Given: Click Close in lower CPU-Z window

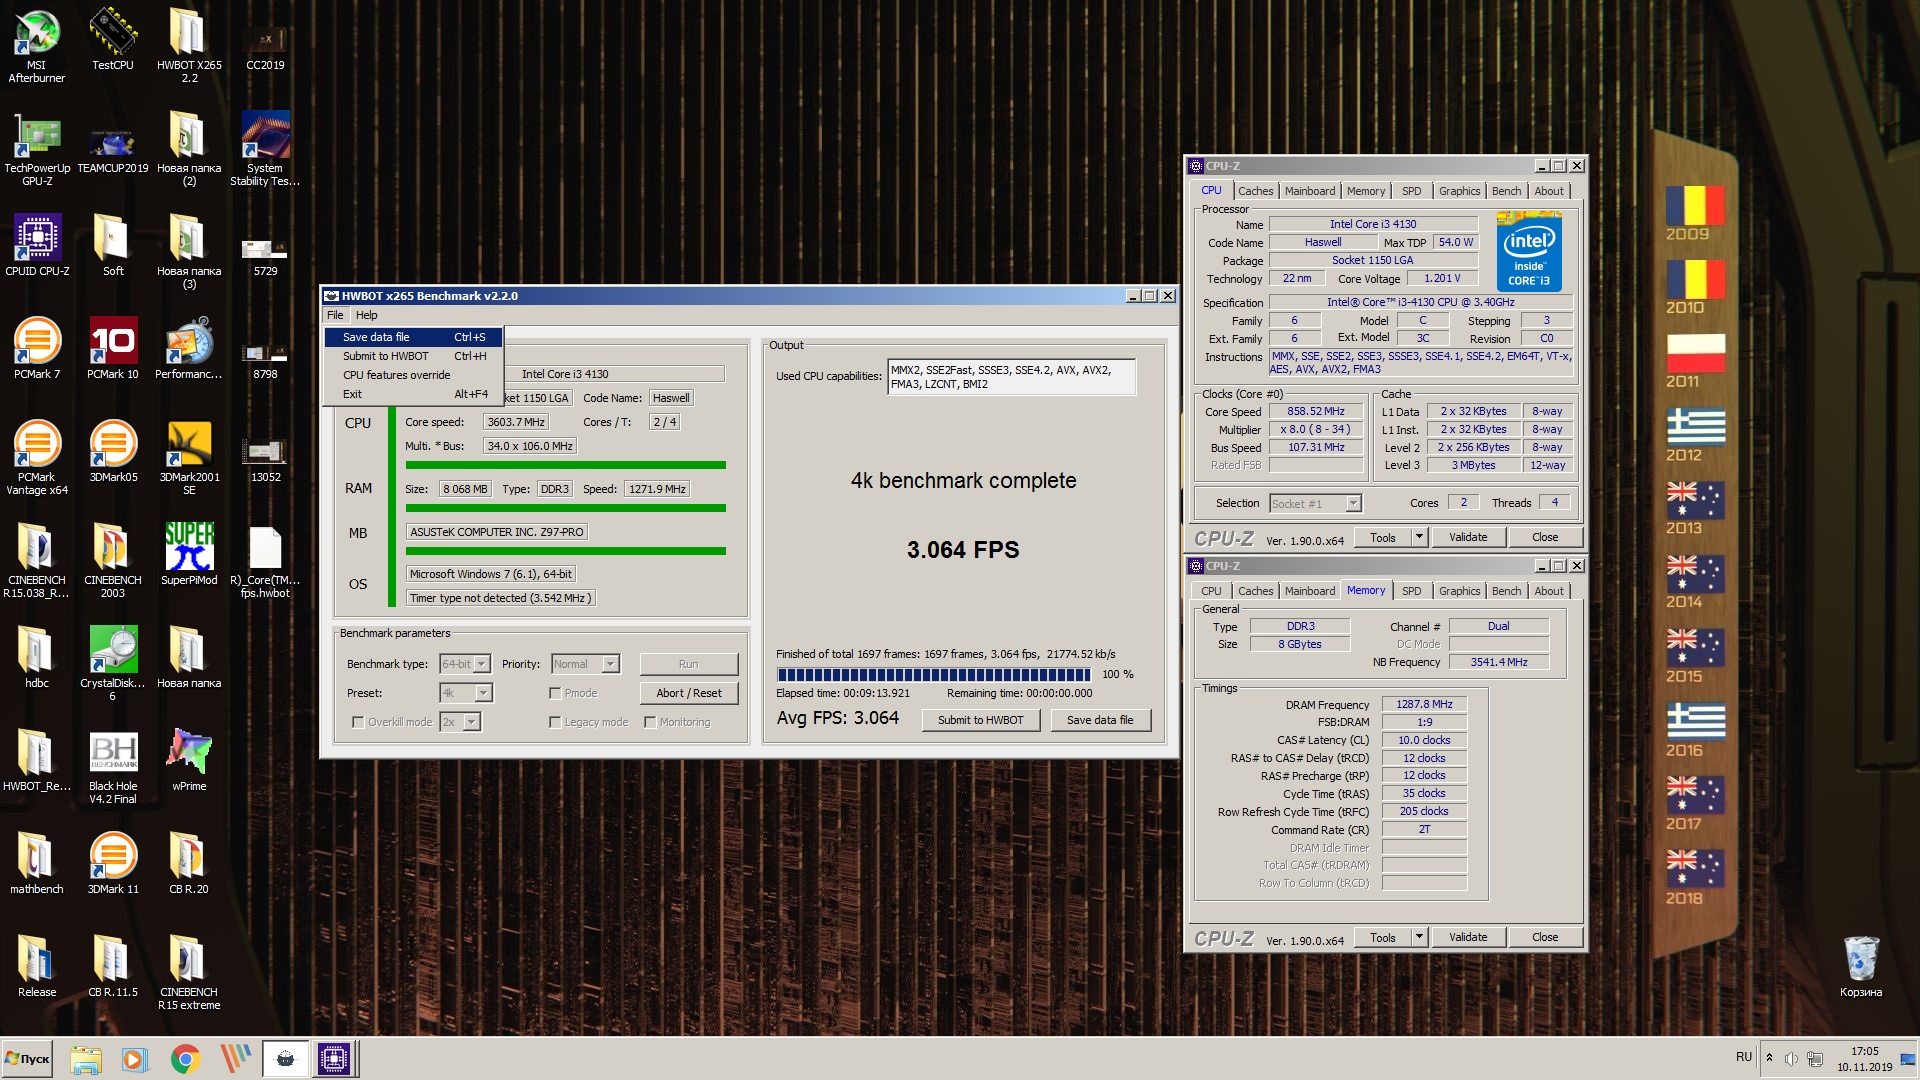Looking at the screenshot, I should [1545, 938].
